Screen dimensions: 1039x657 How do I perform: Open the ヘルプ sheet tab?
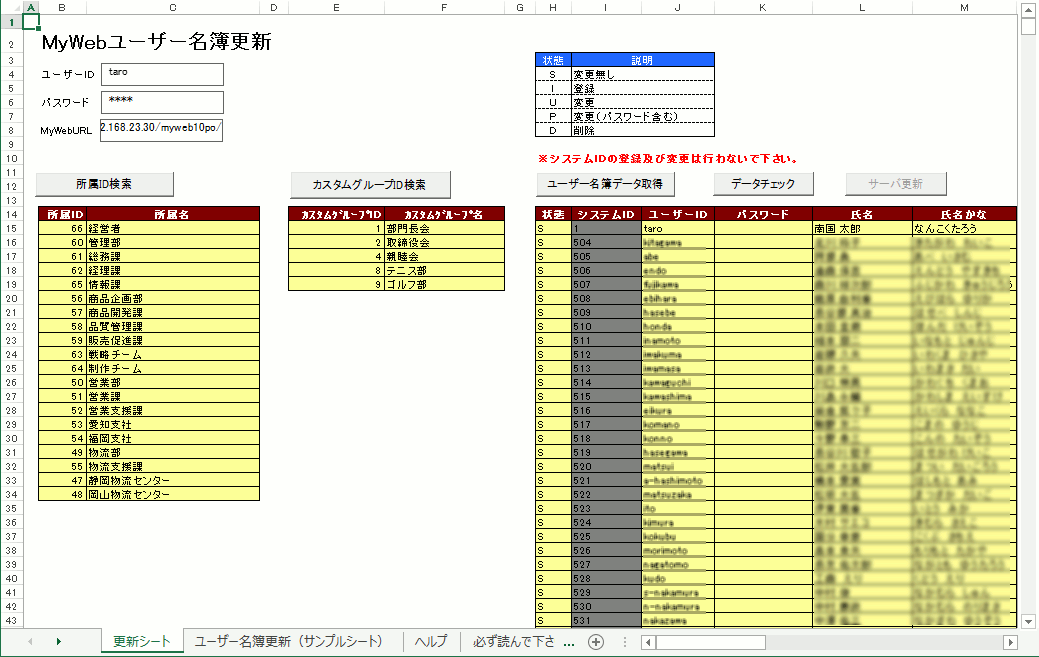[431, 641]
